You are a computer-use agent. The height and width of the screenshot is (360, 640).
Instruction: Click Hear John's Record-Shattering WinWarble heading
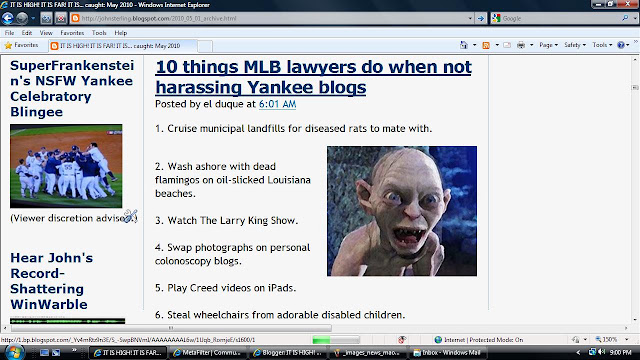(x=51, y=281)
